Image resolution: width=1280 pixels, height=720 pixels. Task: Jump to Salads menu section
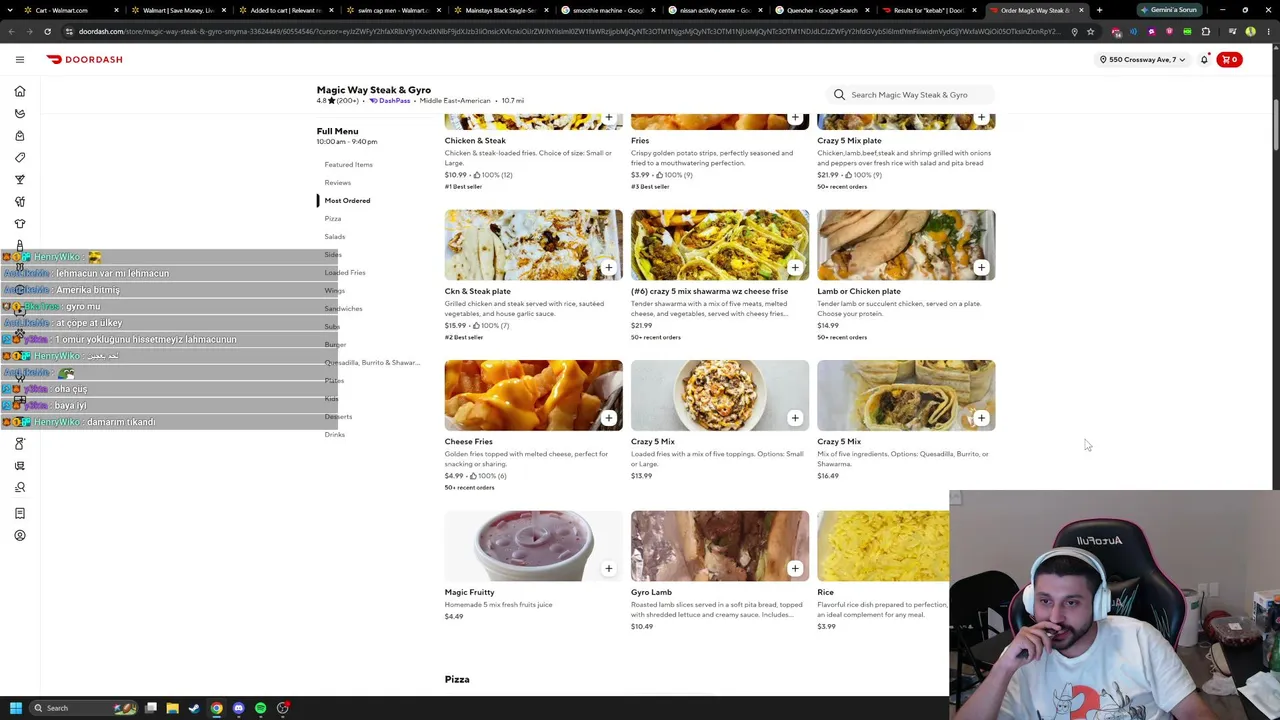click(x=334, y=236)
